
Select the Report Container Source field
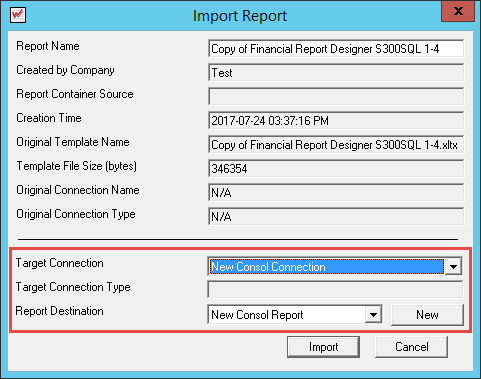point(336,97)
